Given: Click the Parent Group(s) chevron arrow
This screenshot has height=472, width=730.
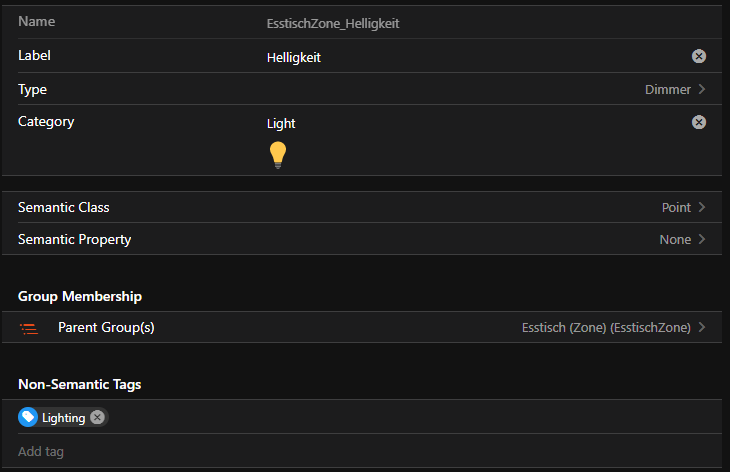Looking at the screenshot, I should 702,328.
